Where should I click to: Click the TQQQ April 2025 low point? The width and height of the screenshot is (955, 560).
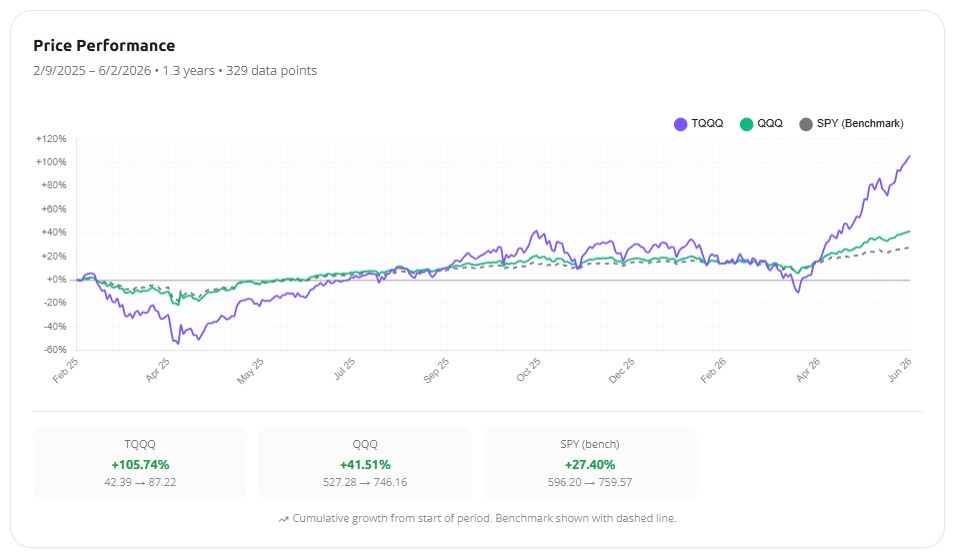(177, 344)
